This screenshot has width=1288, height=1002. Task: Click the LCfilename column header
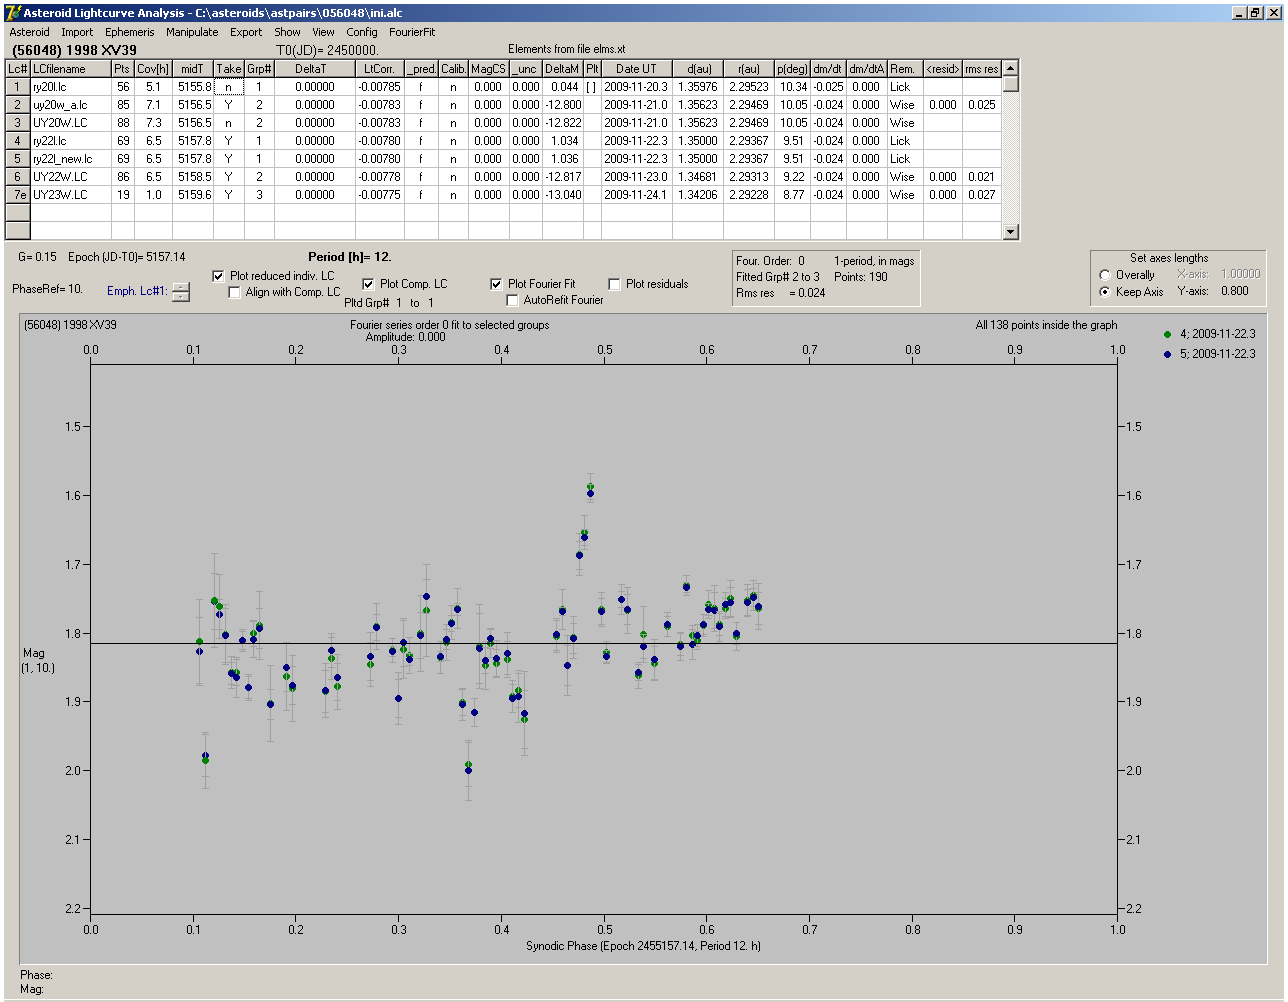[x=70, y=69]
